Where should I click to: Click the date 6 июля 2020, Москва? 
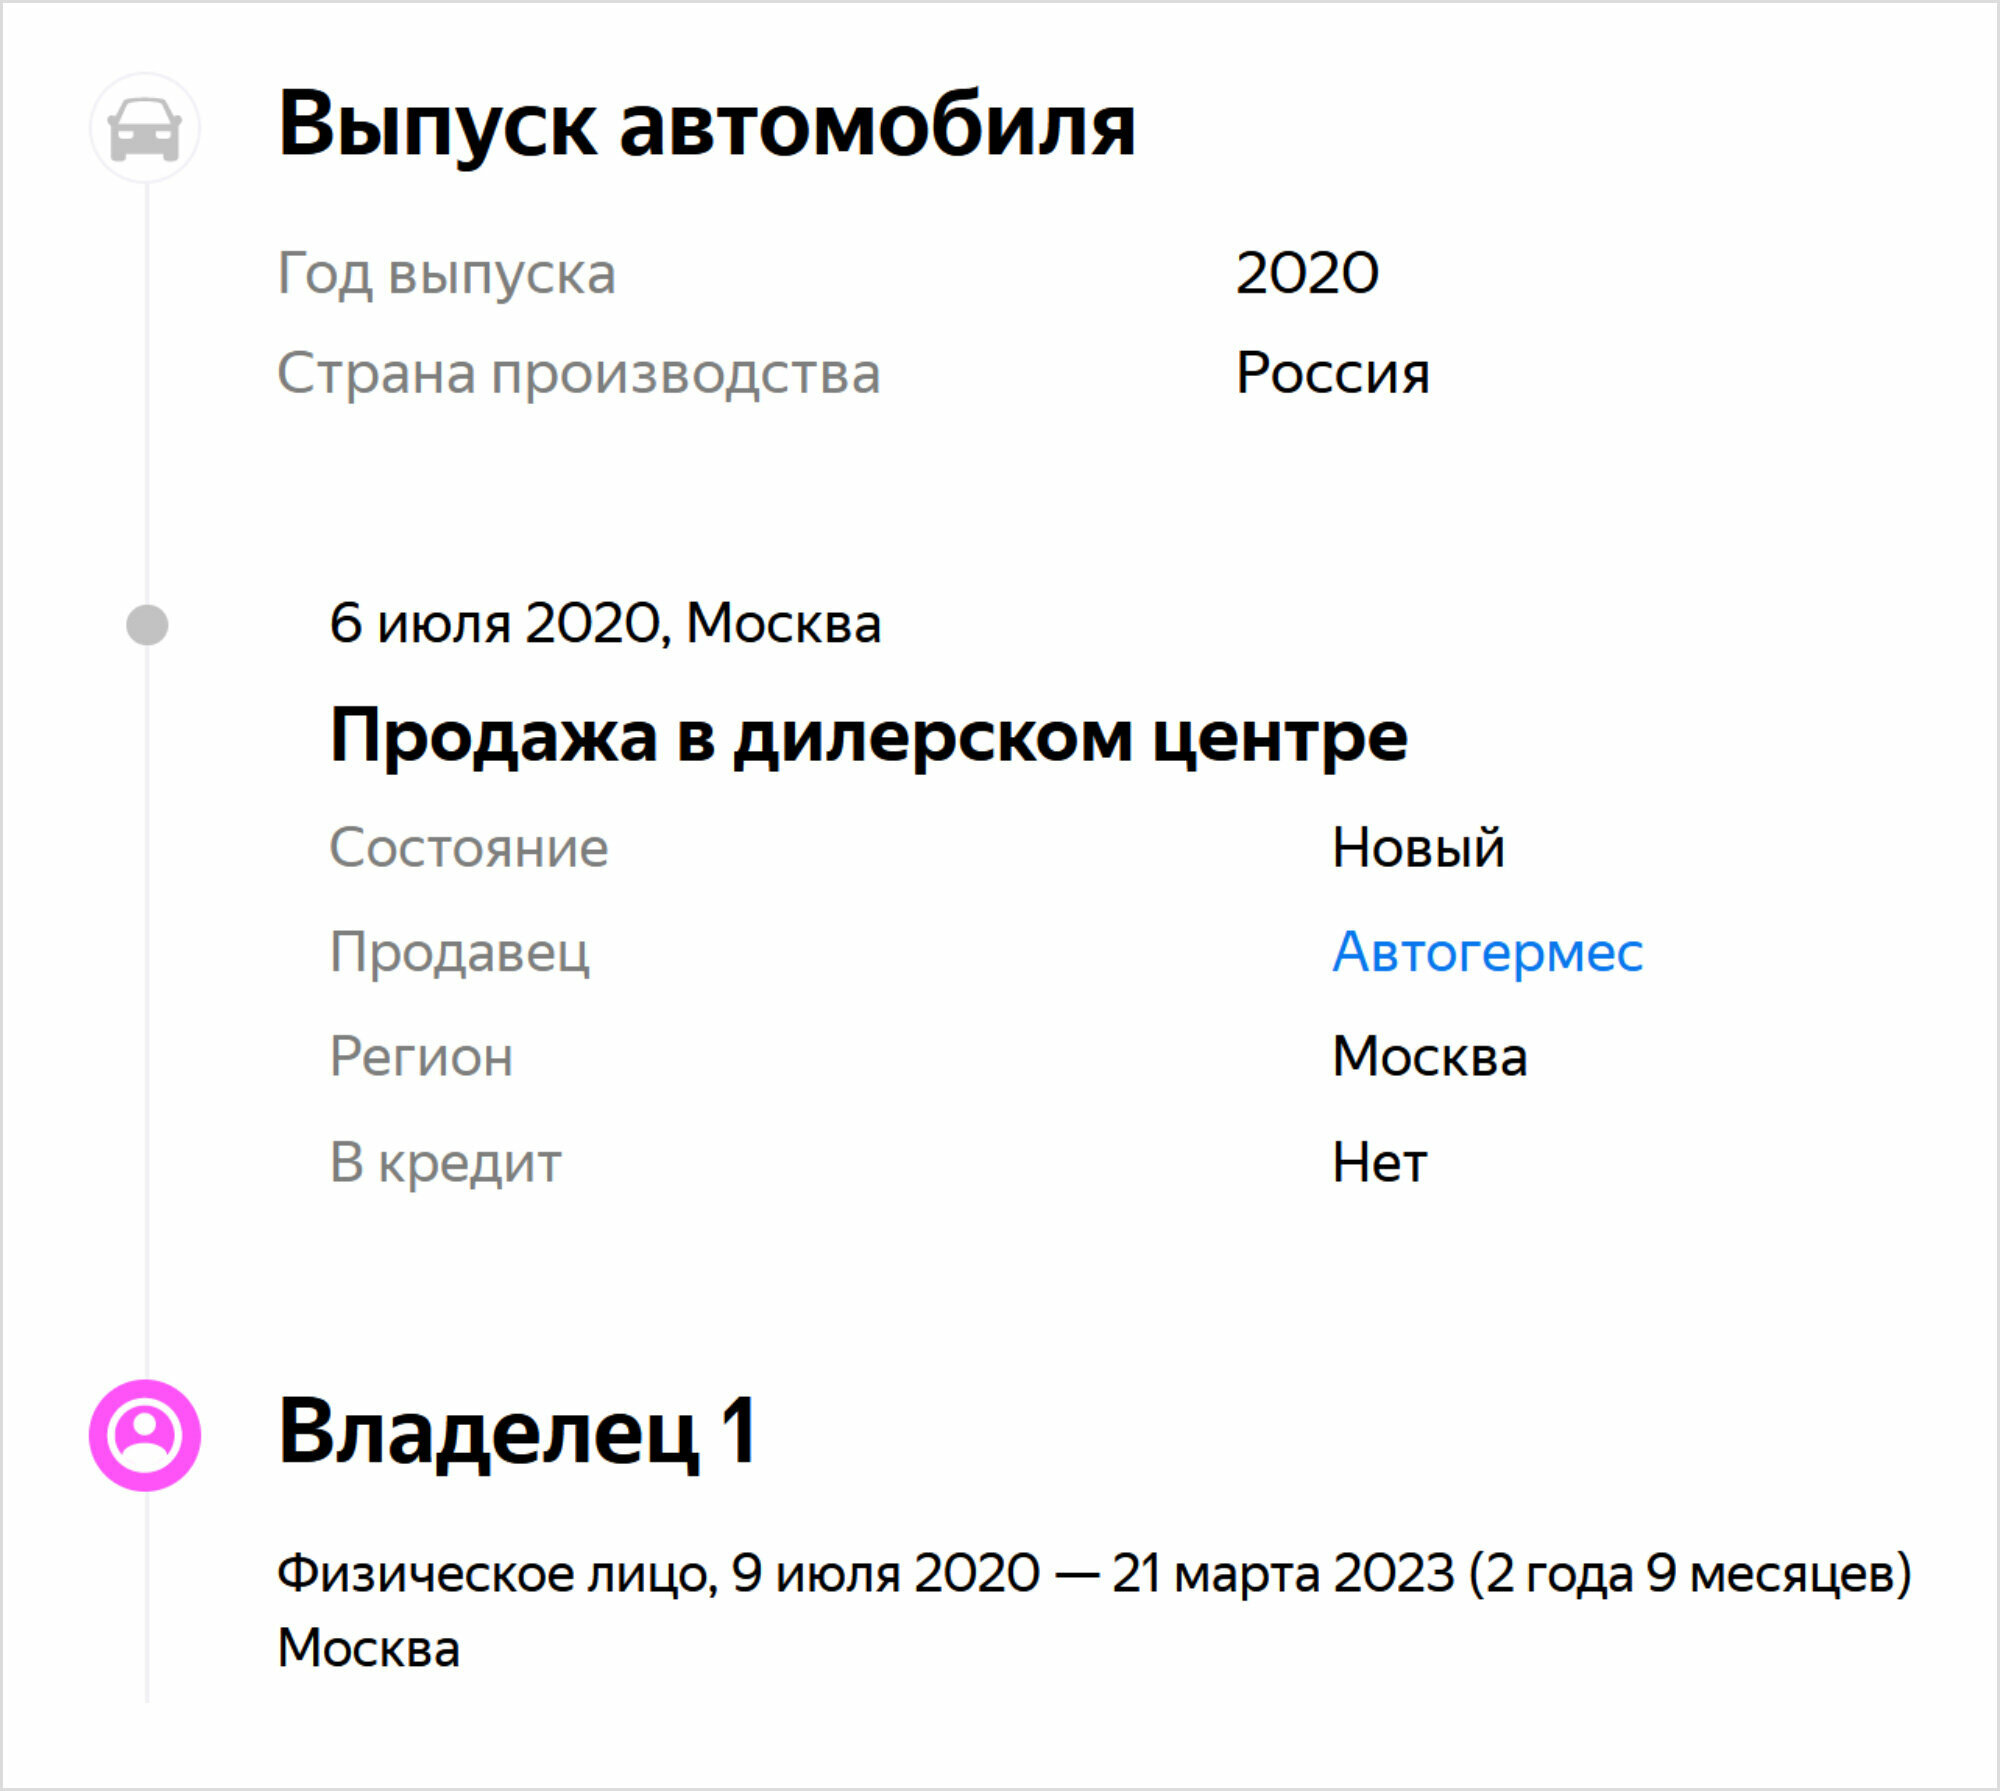605,623
